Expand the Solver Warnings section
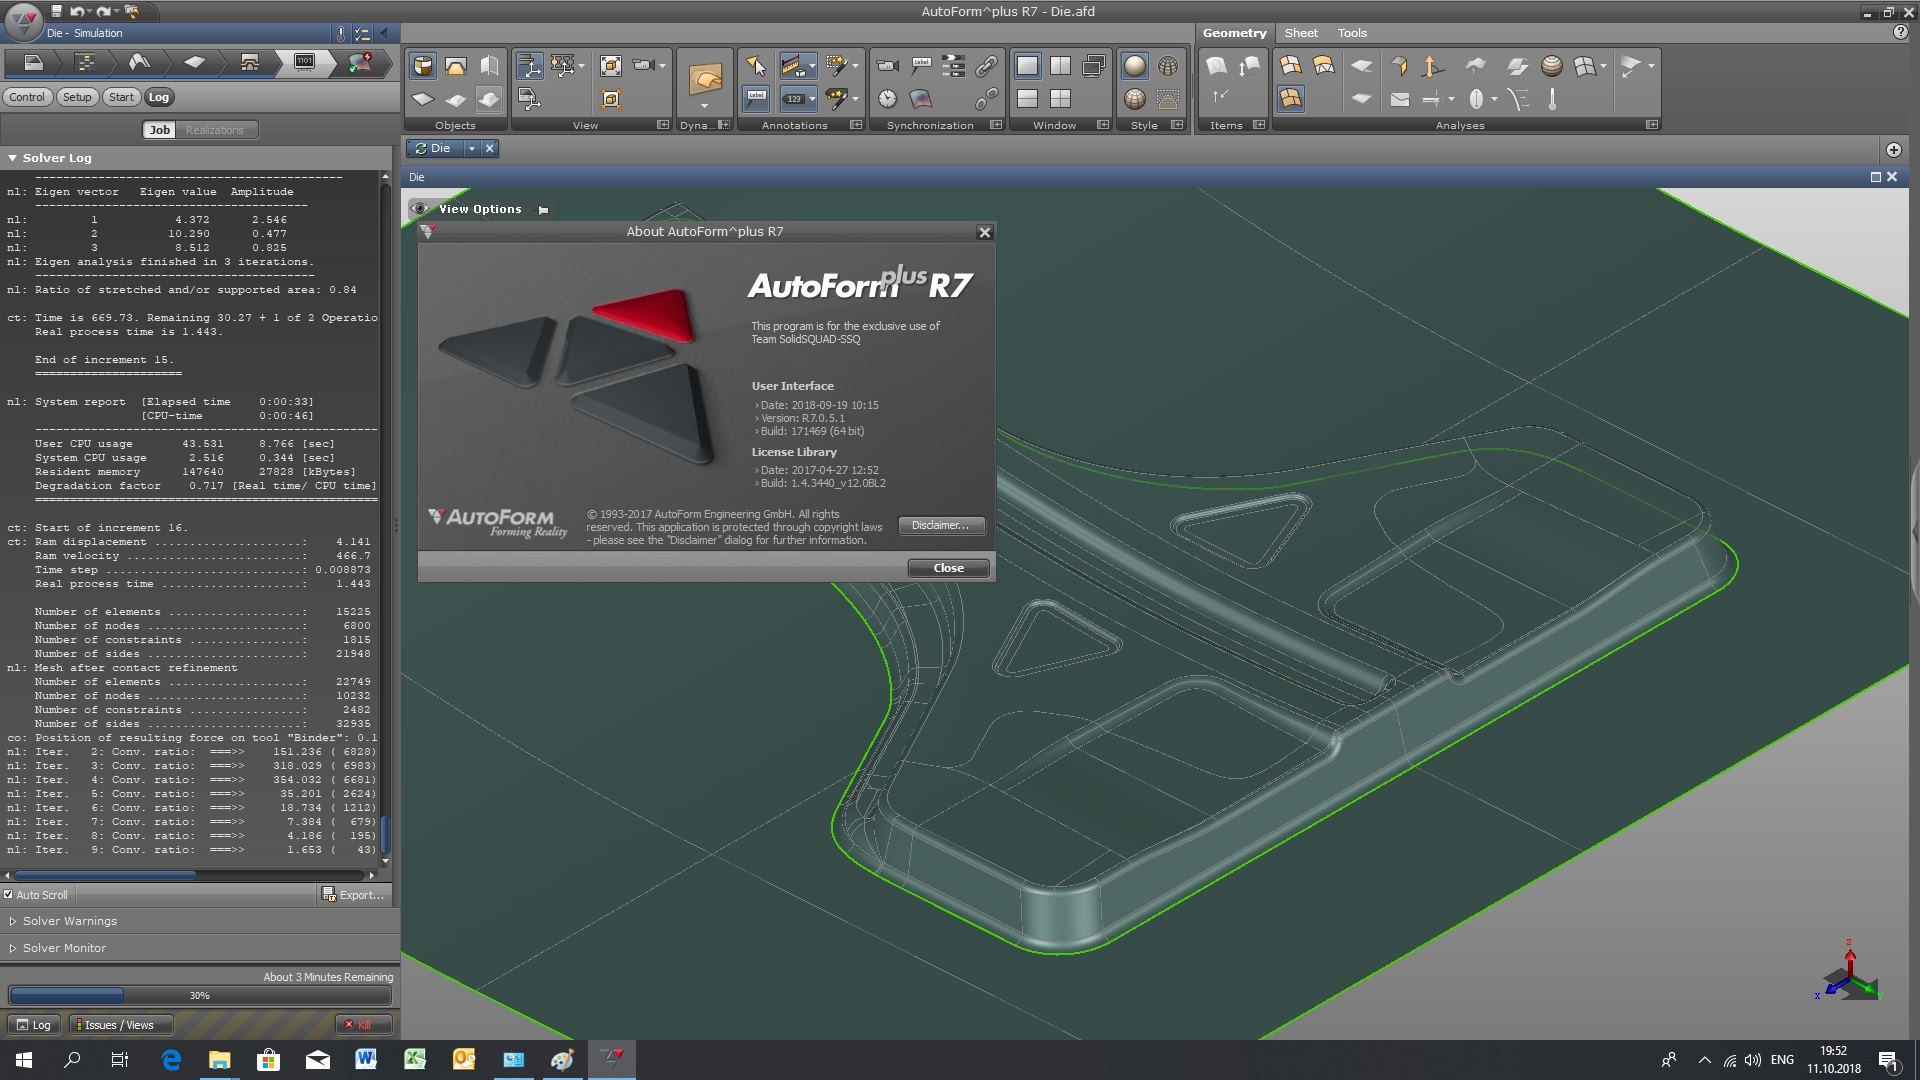This screenshot has width=1920, height=1080. 12,921
